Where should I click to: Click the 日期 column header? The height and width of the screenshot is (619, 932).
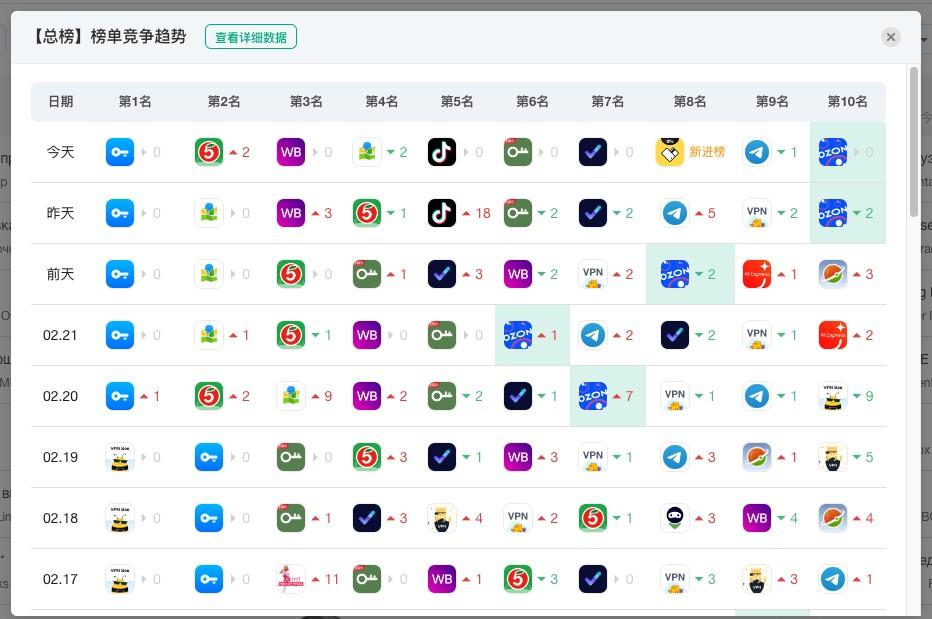tap(61, 102)
